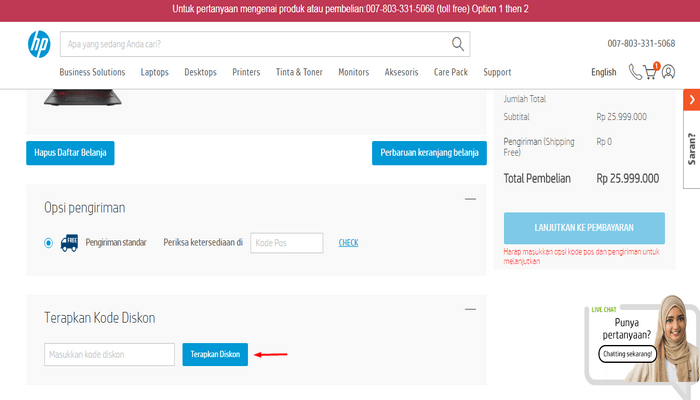
Task: Open the user account icon
Action: point(668,72)
